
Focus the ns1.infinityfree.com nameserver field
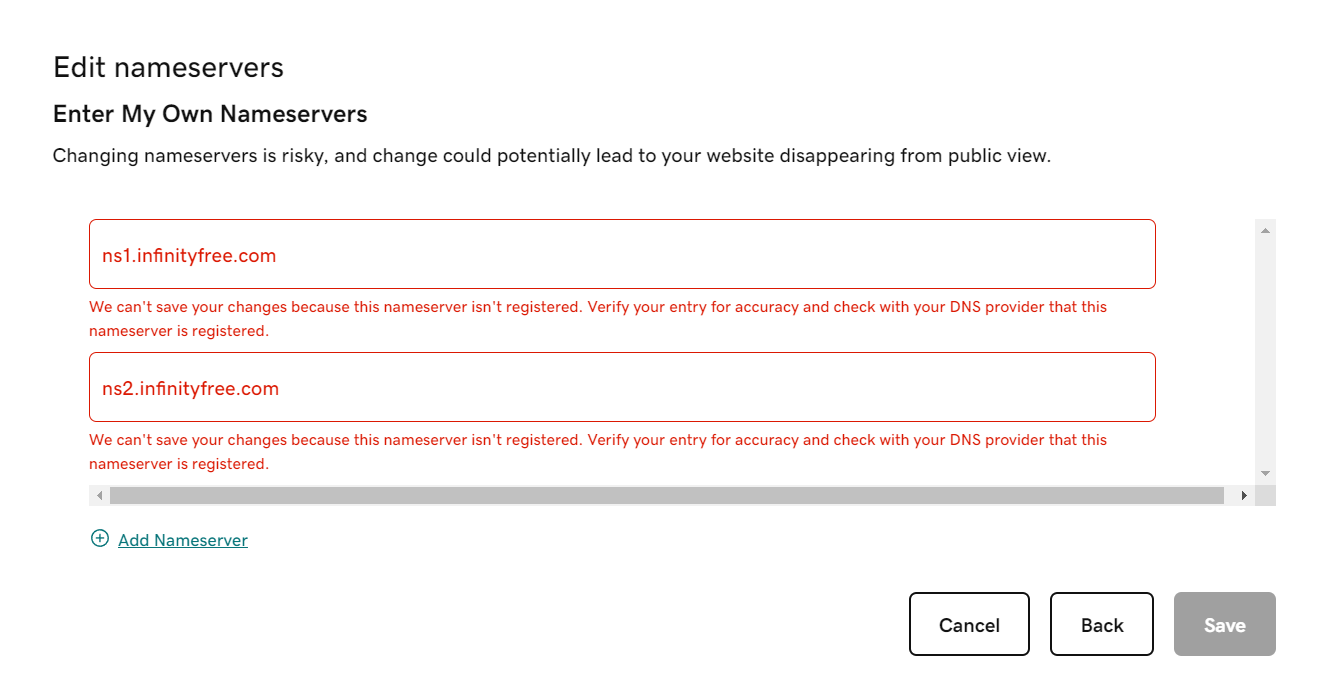[622, 255]
